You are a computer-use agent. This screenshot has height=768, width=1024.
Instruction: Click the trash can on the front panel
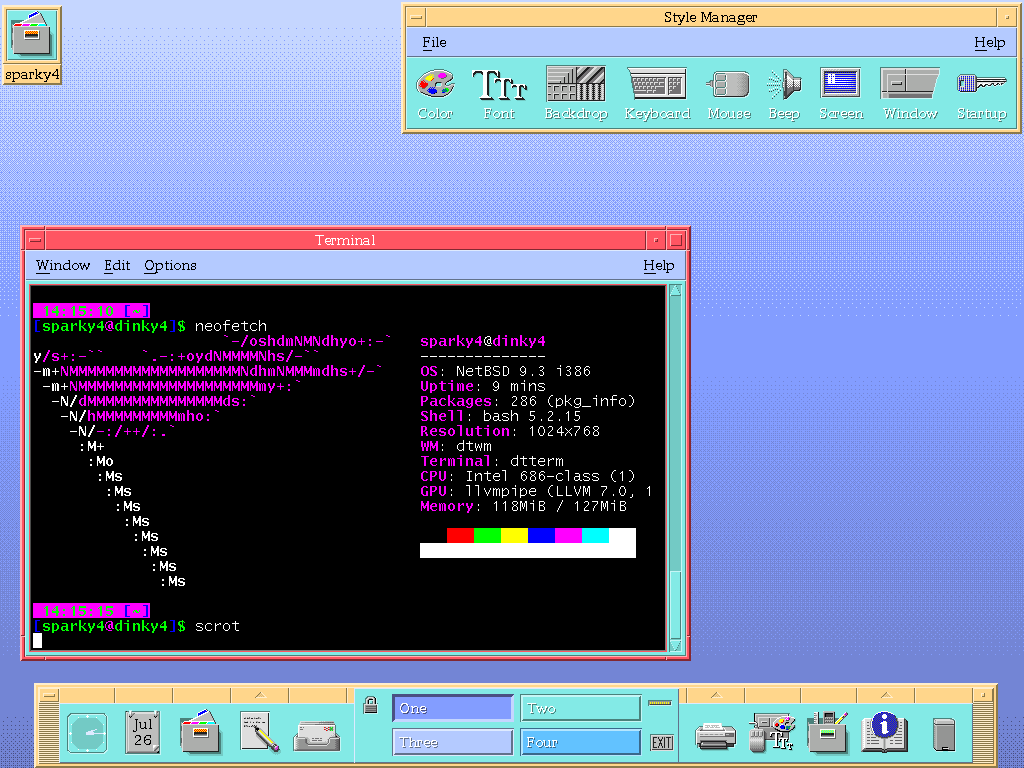pyautogui.click(x=943, y=735)
